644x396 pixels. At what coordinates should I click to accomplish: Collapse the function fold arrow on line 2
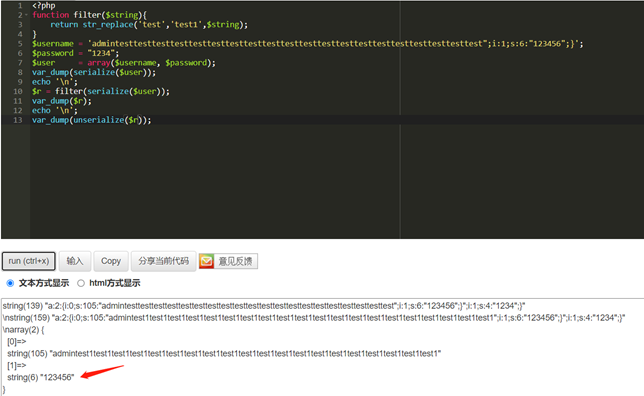coord(26,15)
